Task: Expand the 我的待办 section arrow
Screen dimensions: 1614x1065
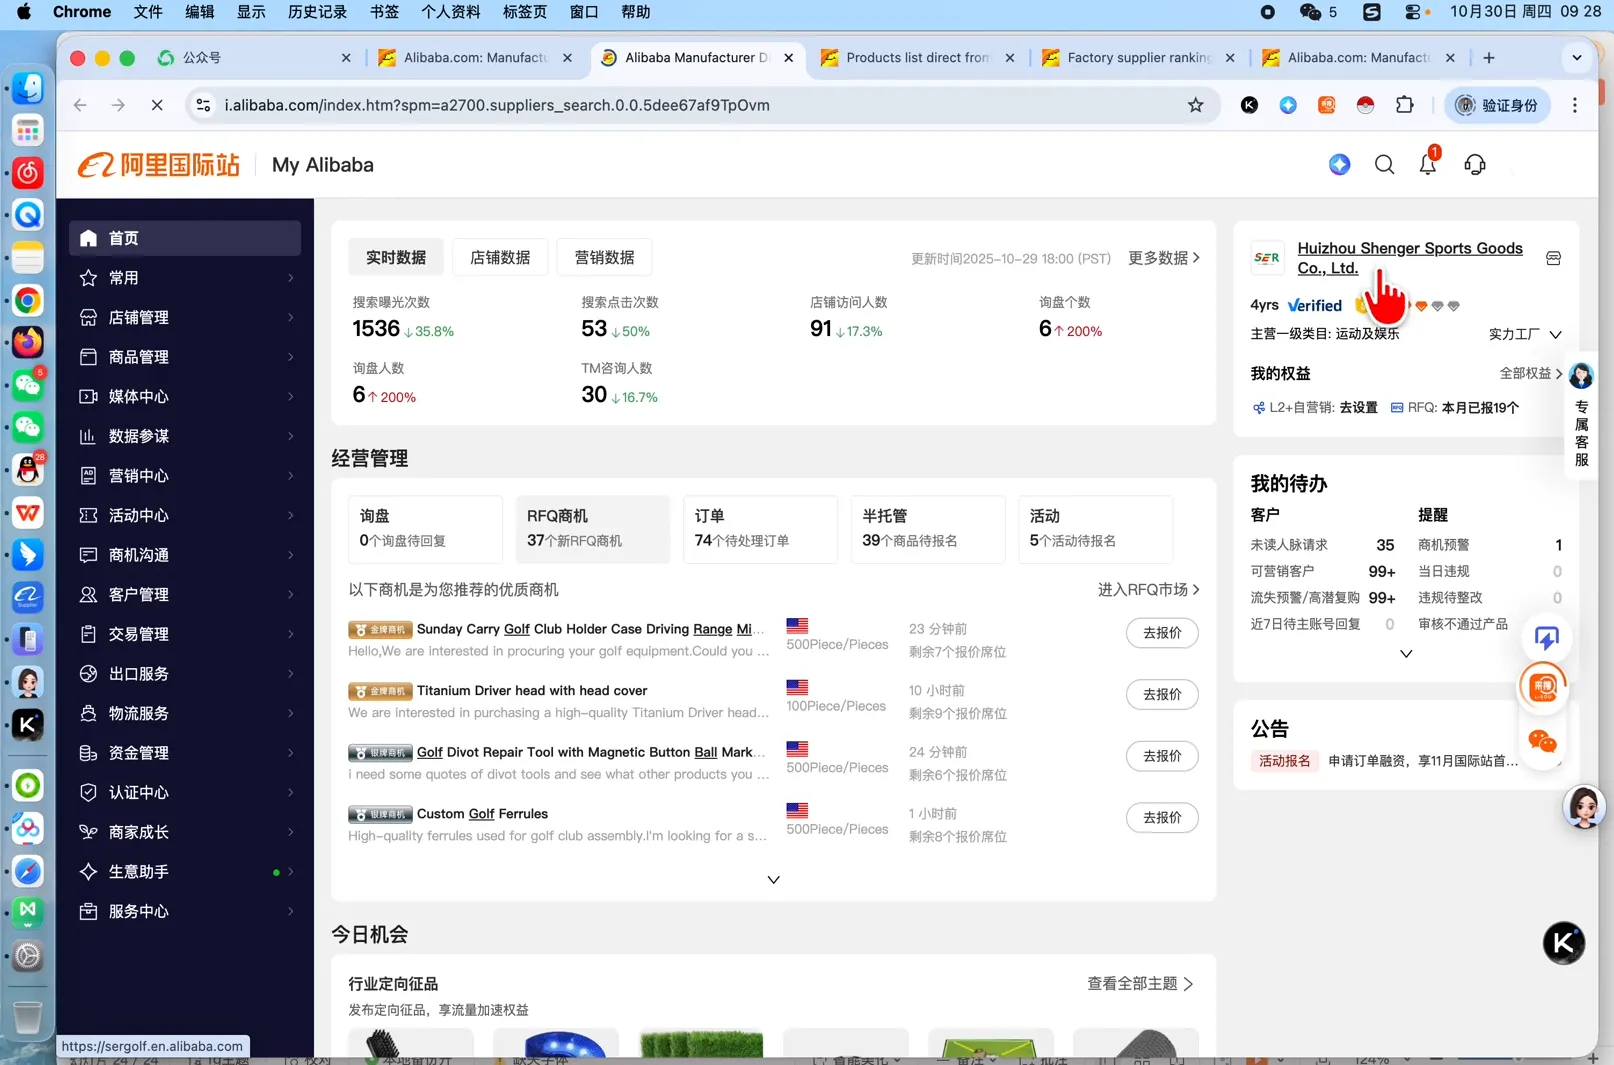Action: (1406, 654)
